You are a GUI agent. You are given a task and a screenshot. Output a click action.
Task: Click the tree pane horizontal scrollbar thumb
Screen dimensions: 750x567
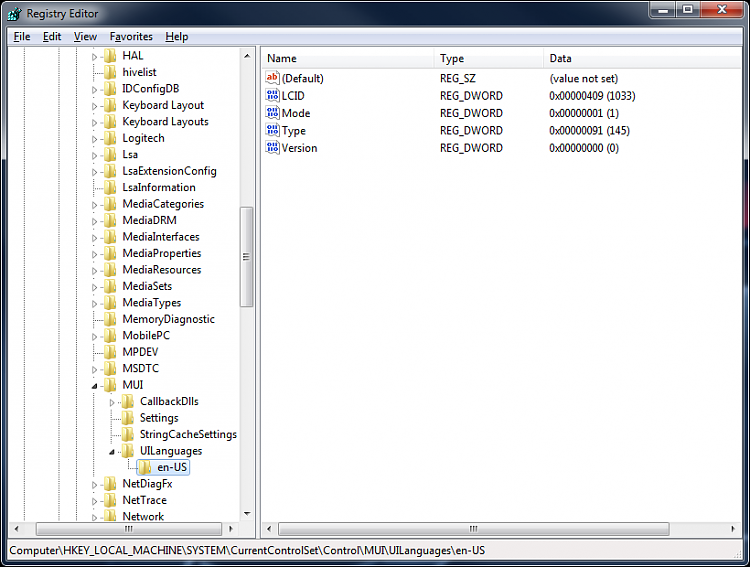129,529
